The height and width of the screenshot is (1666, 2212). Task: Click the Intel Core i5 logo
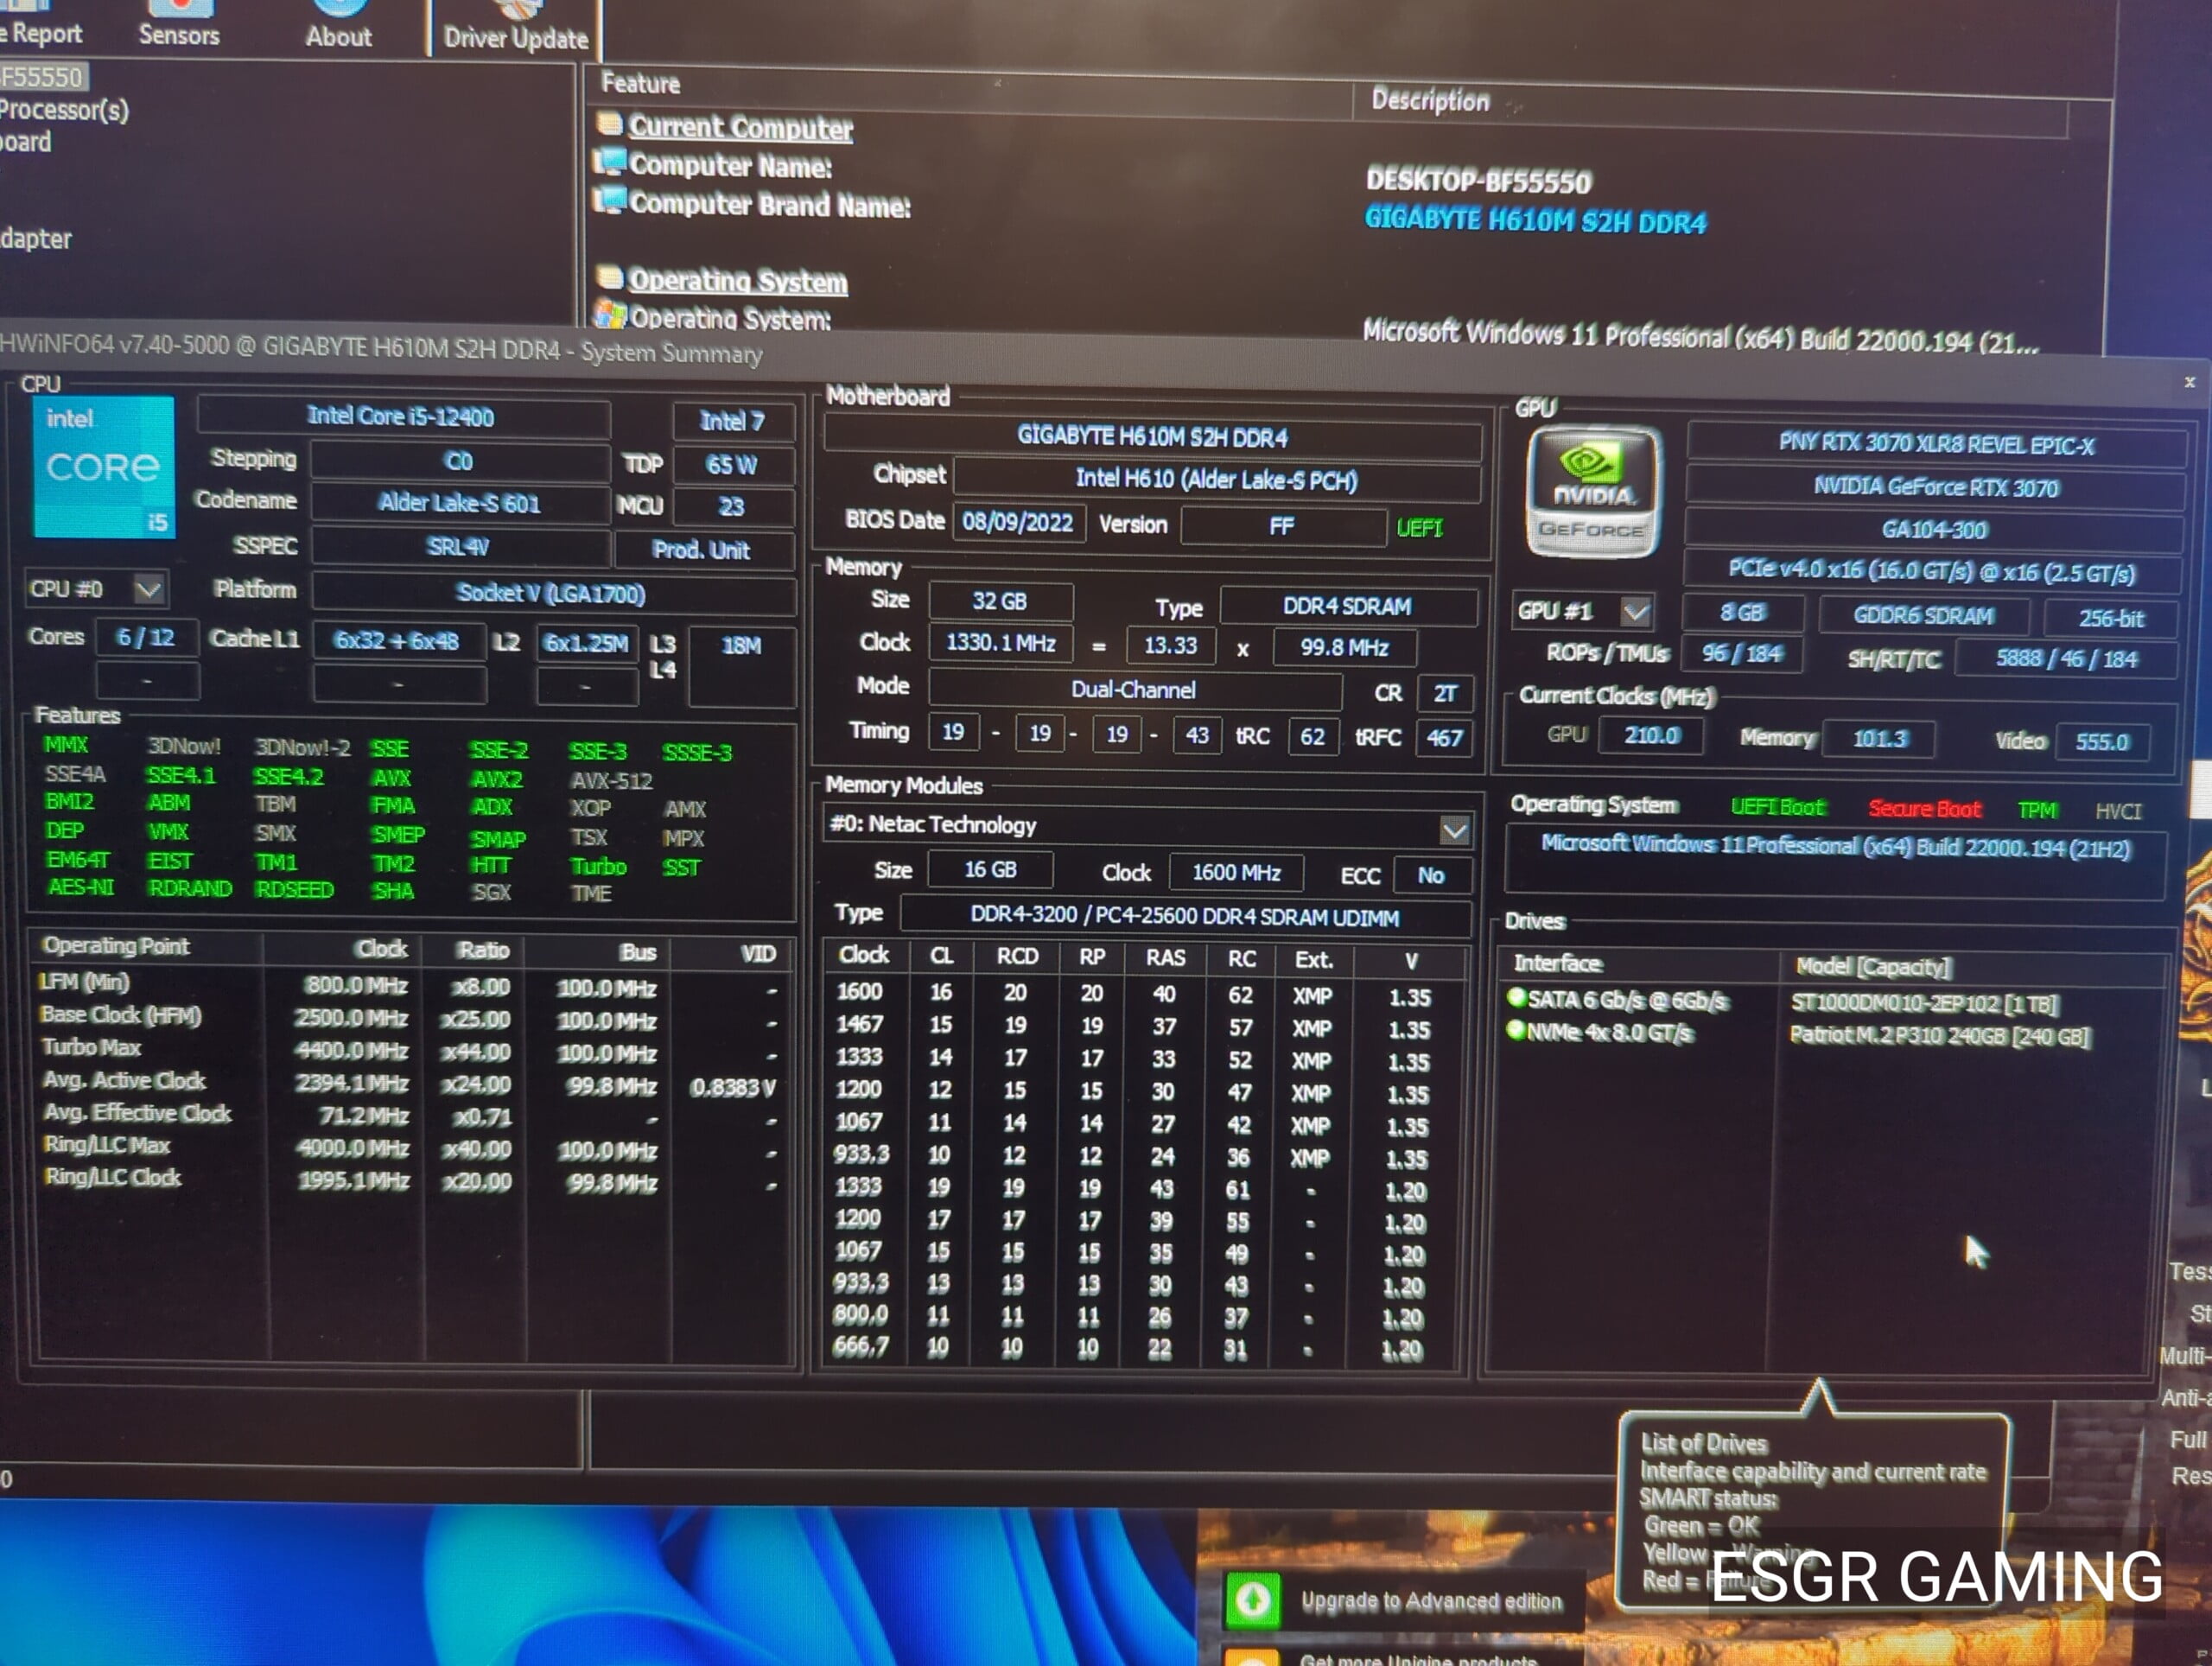(x=103, y=467)
